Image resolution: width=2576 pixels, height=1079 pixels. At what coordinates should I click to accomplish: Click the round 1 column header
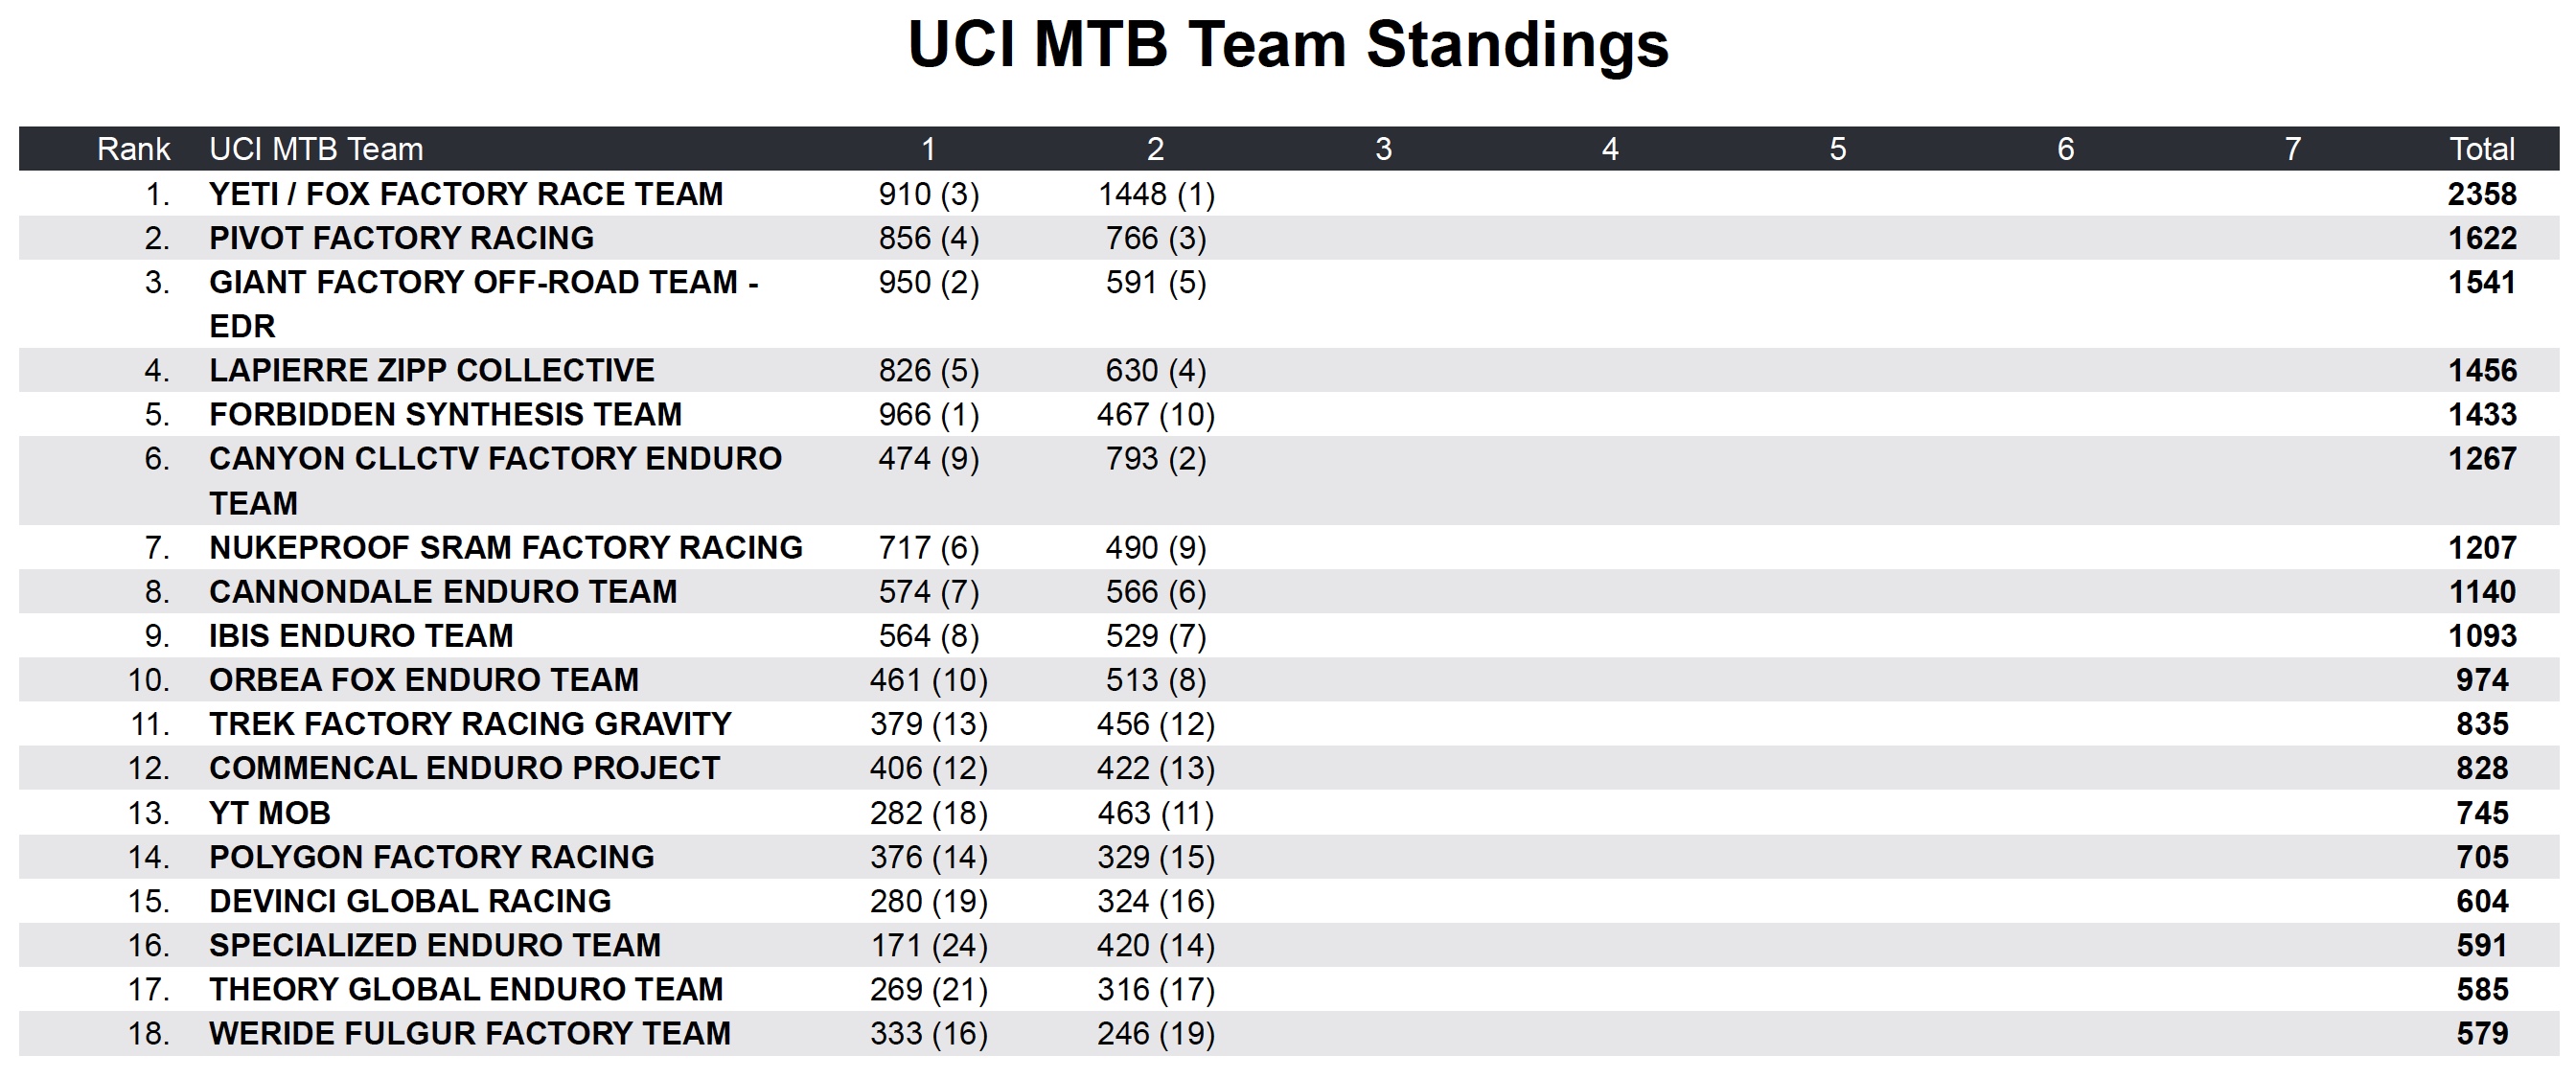pos(928,149)
